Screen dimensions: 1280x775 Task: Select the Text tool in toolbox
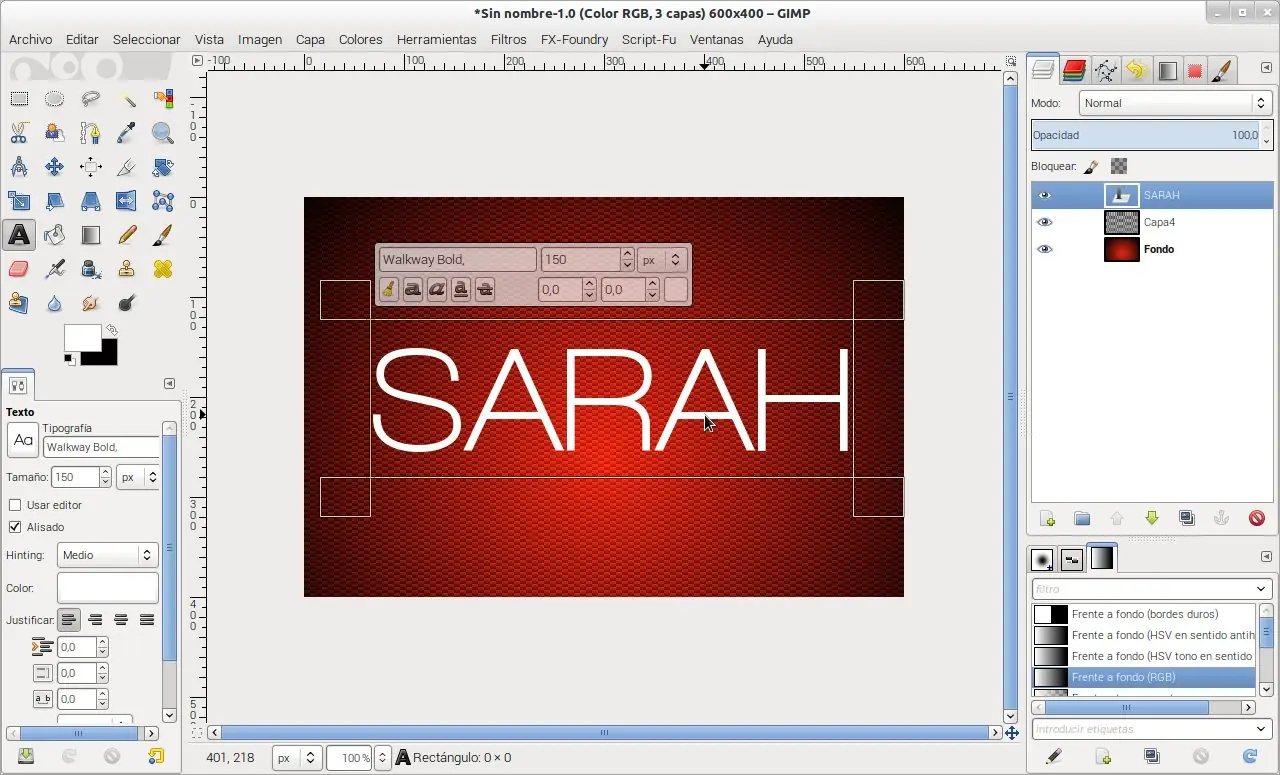(x=19, y=235)
